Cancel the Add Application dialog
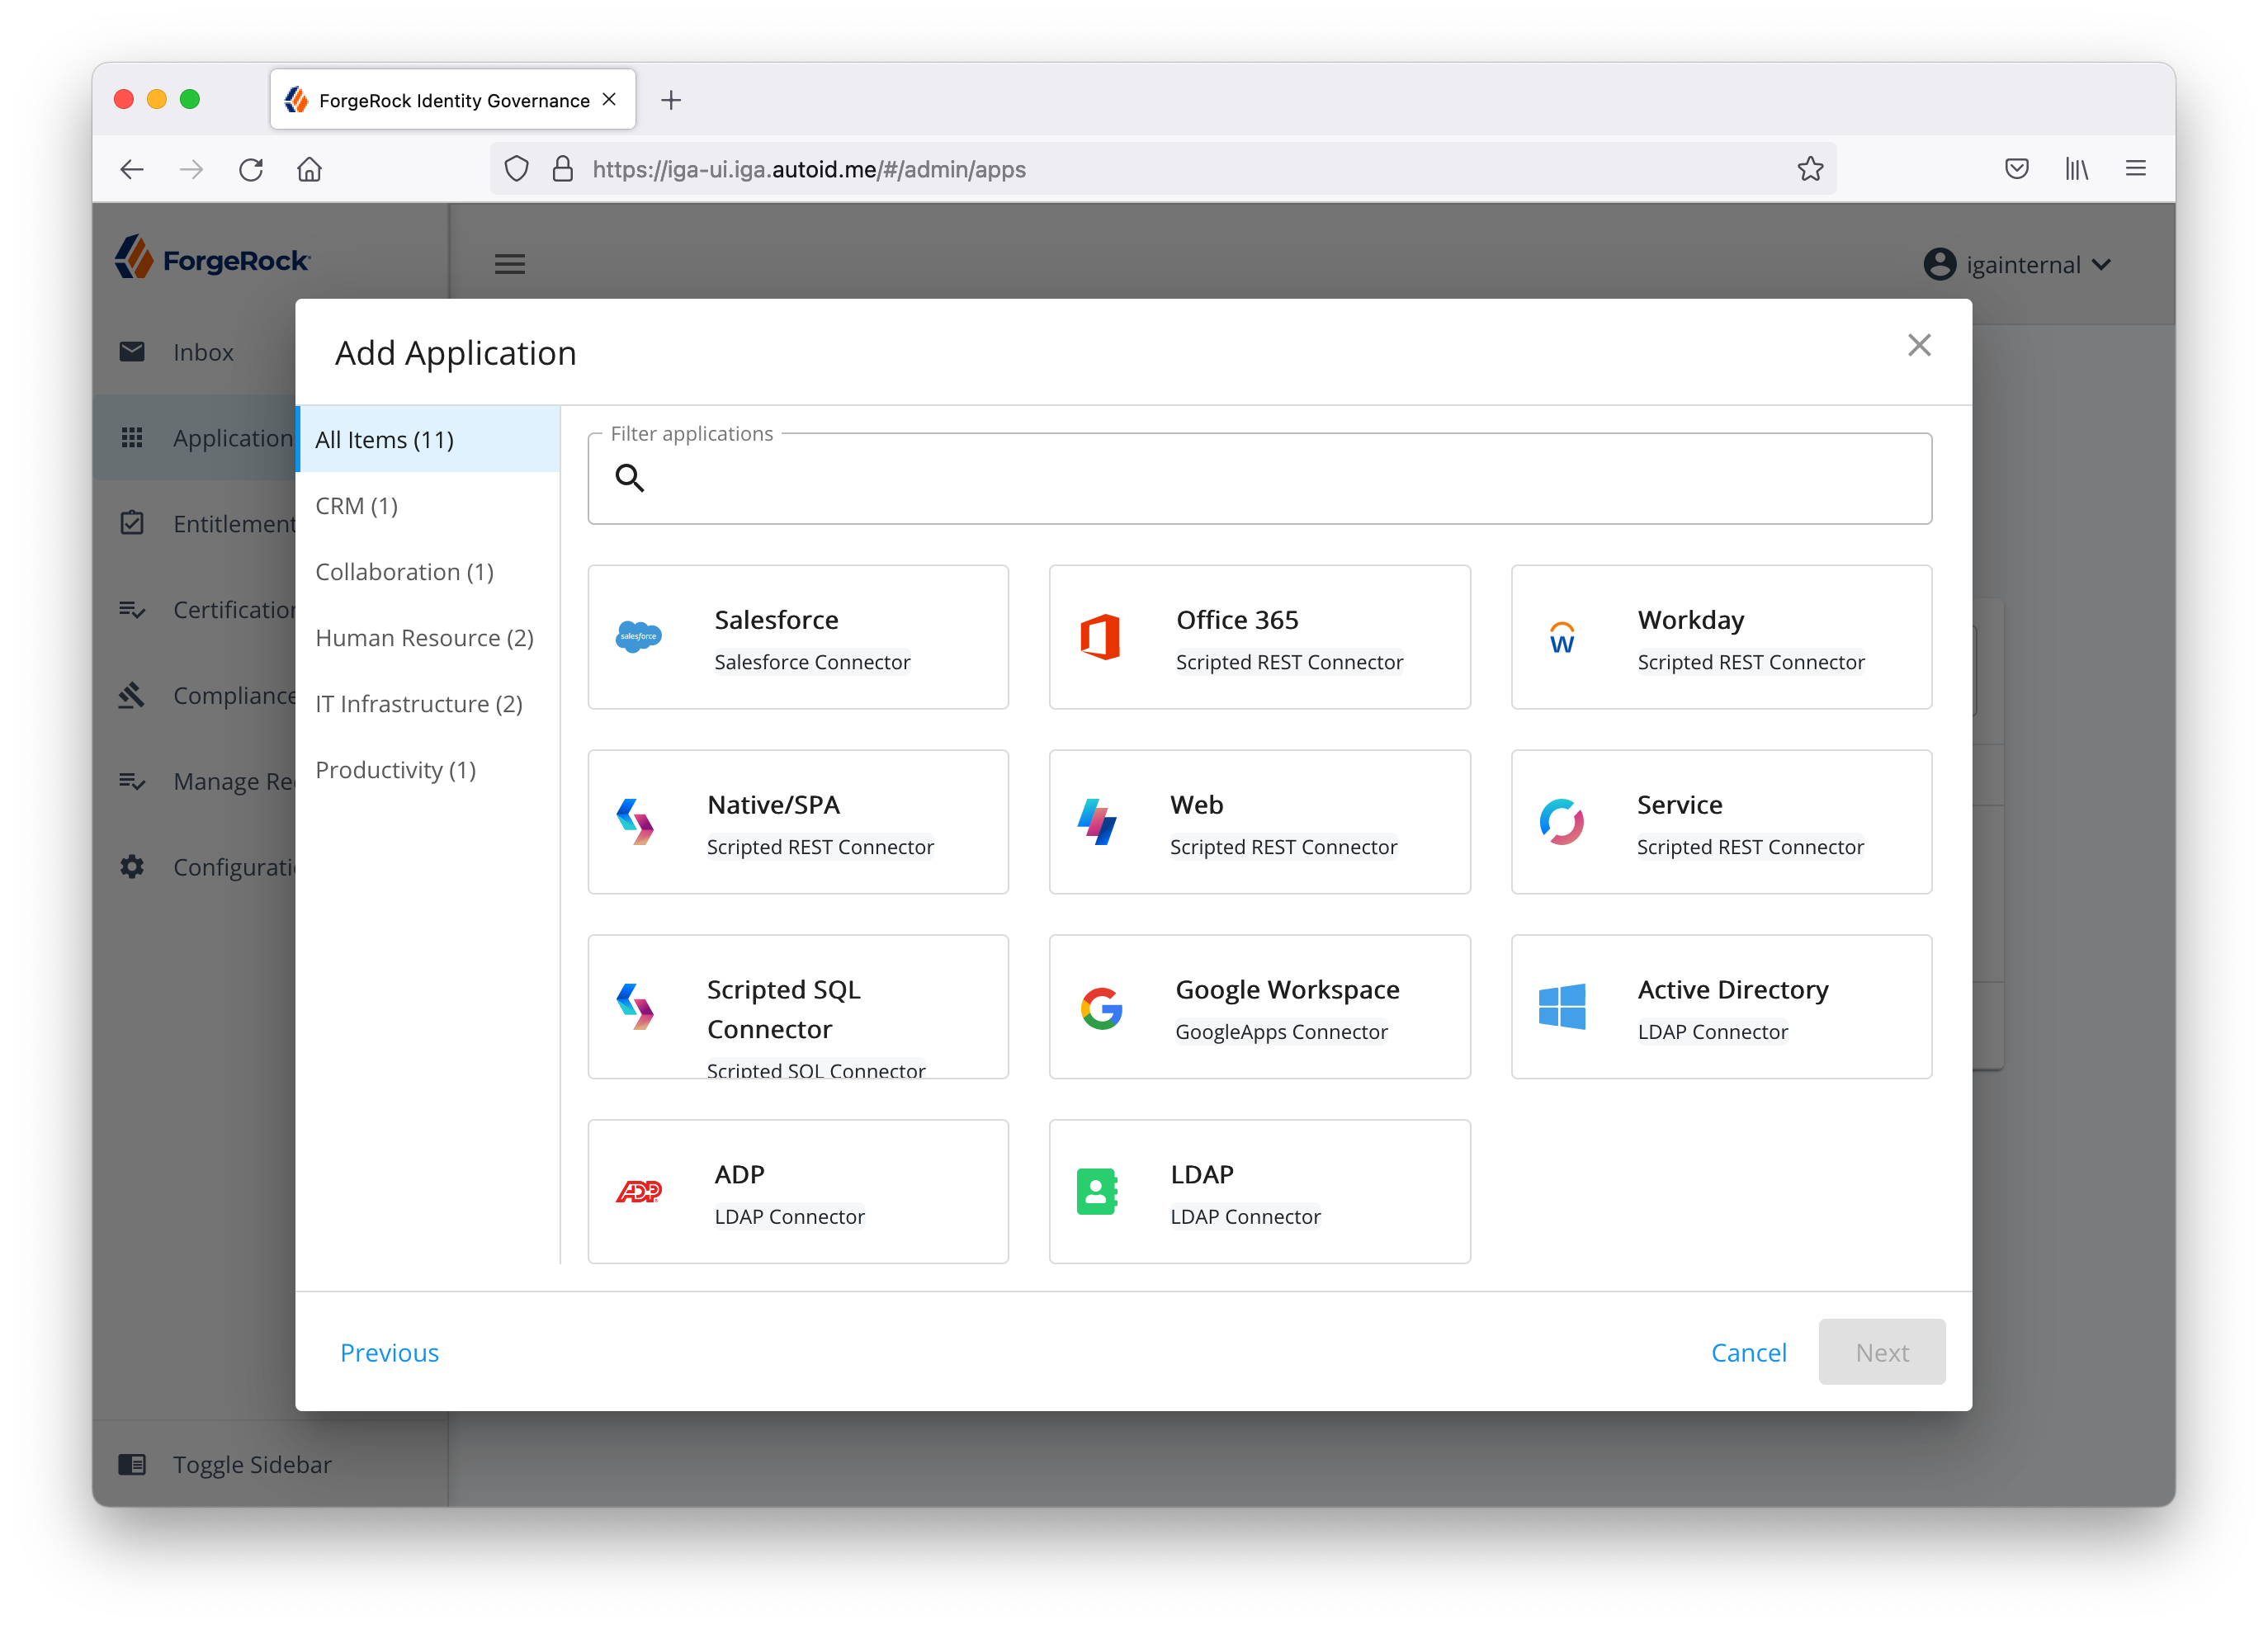Image resolution: width=2268 pixels, height=1629 pixels. pyautogui.click(x=1748, y=1352)
